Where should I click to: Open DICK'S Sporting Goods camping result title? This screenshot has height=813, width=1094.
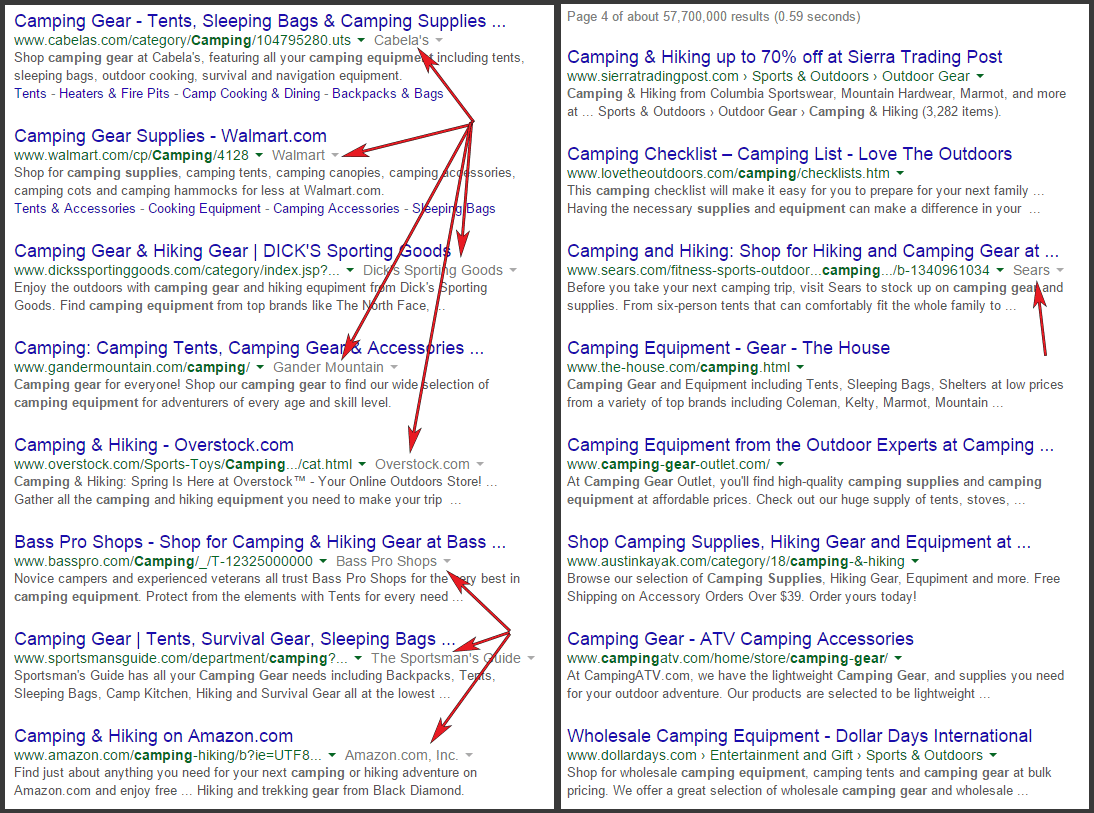click(232, 251)
